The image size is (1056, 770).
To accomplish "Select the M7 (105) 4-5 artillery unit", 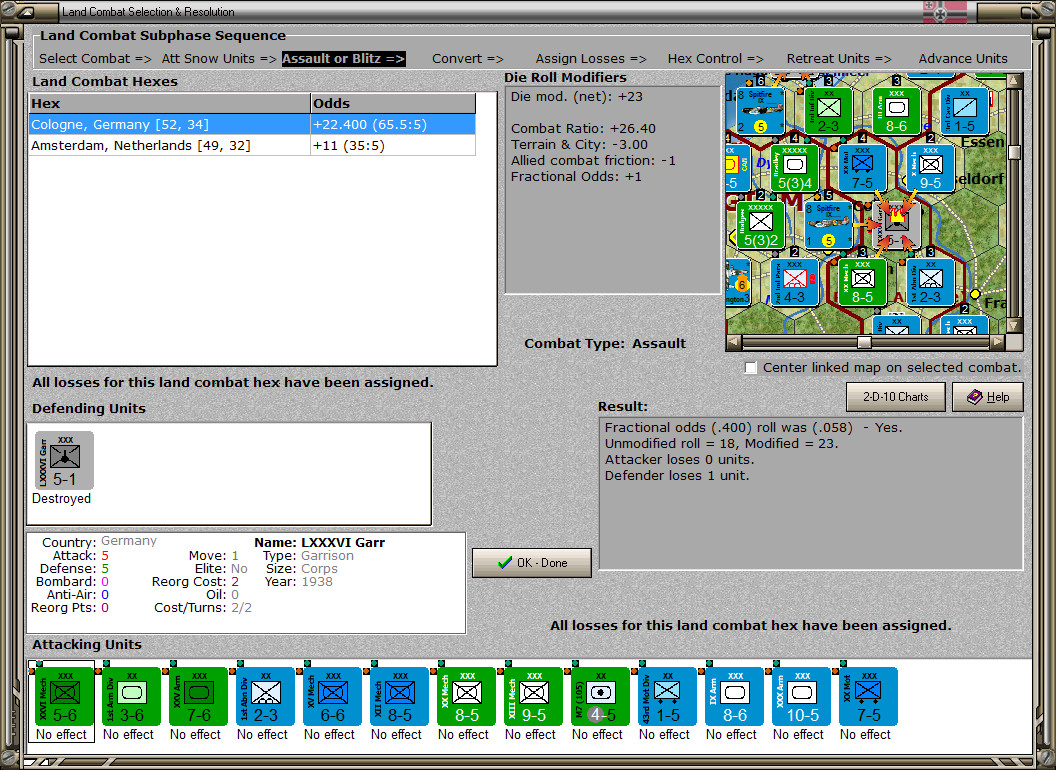I will click(601, 697).
